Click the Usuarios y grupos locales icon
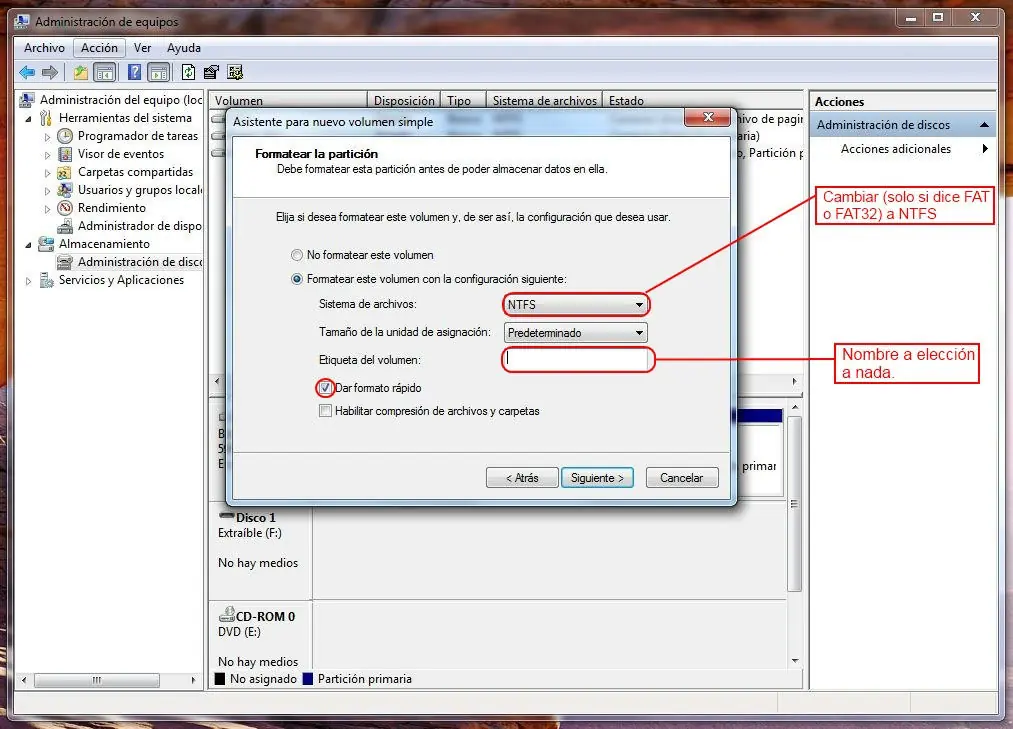This screenshot has height=729, width=1013. (65, 190)
